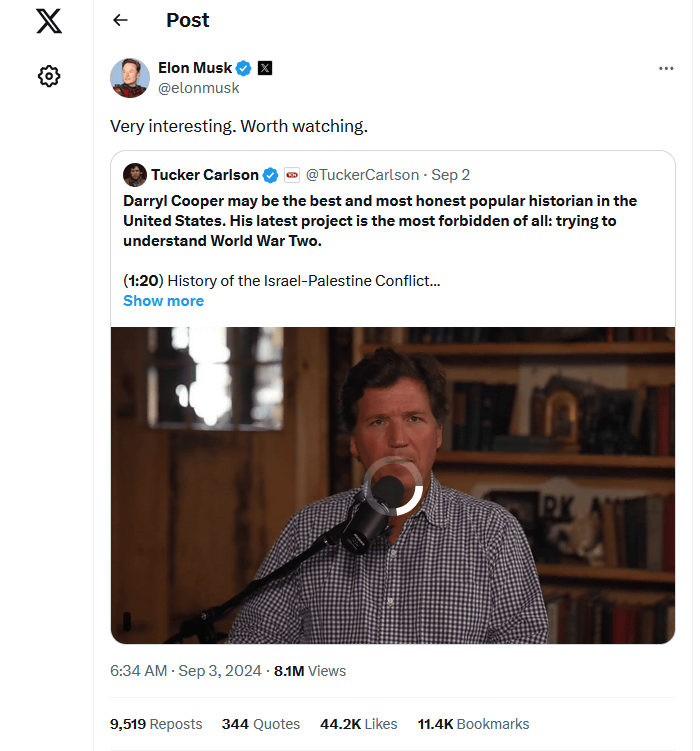Image resolution: width=700 pixels, height=751 pixels.
Task: Play the Tucker Carlson video
Action: (x=393, y=487)
